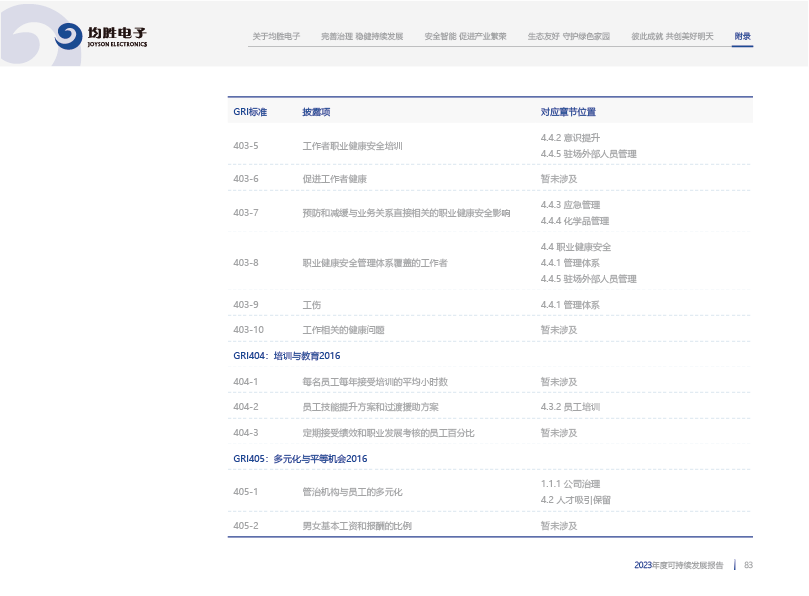Click page number 83 in footer

click(x=748, y=565)
